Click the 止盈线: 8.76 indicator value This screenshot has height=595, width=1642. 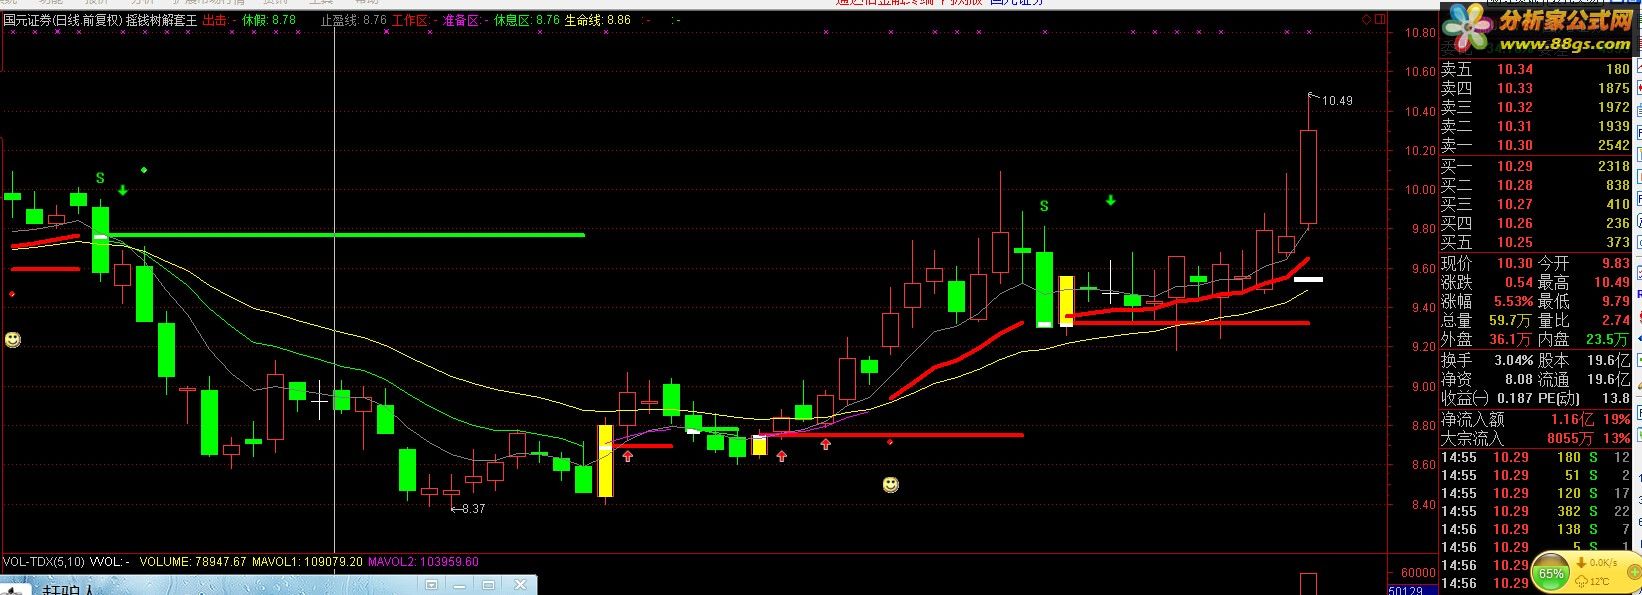[x=353, y=20]
